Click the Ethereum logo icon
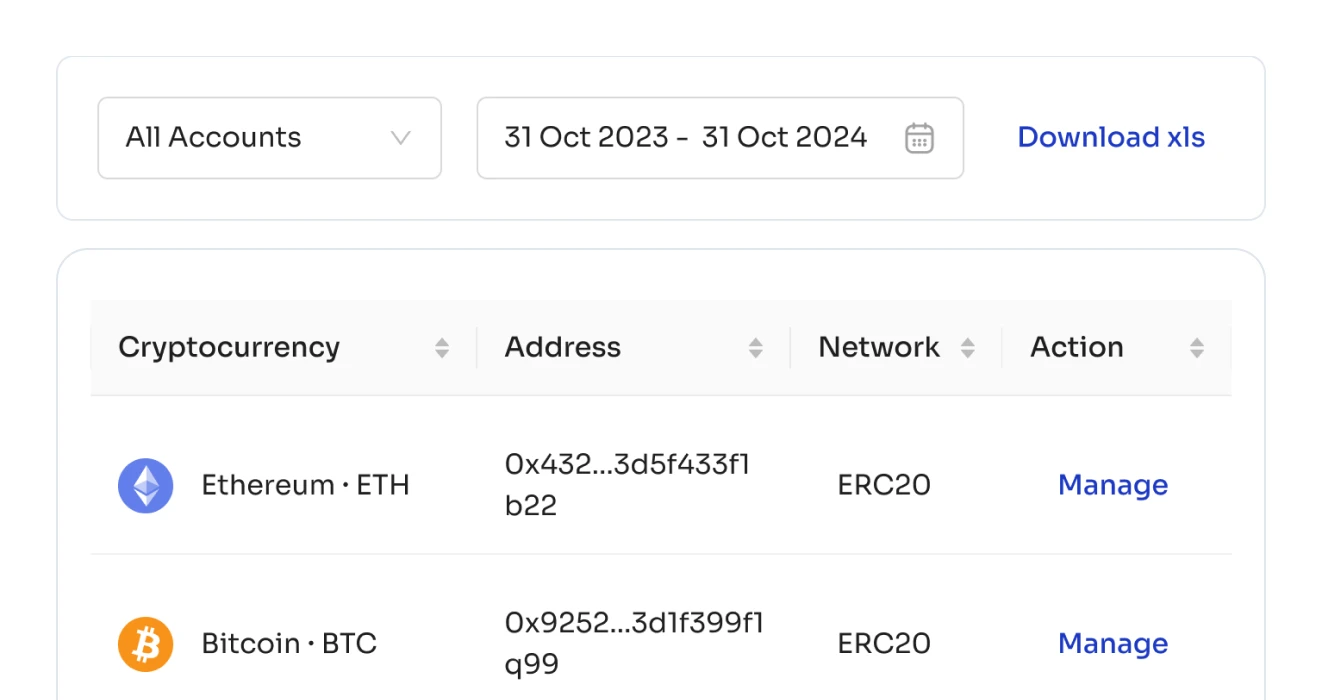 [146, 485]
